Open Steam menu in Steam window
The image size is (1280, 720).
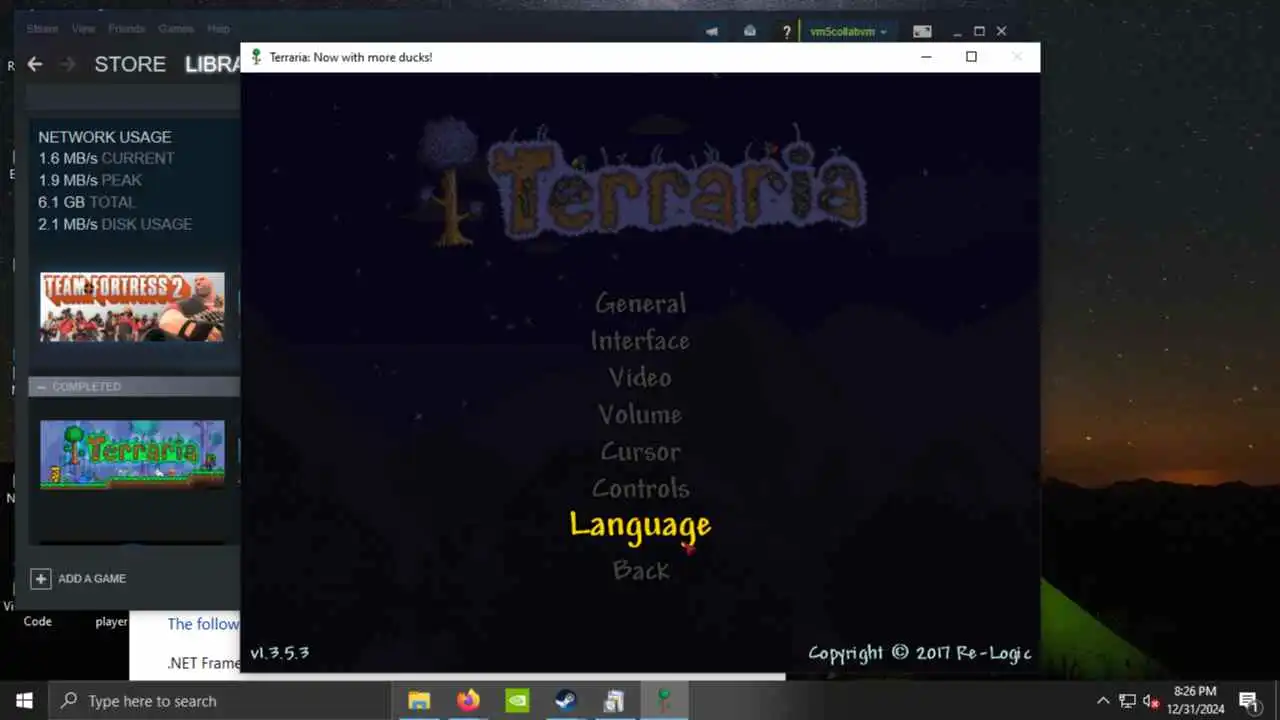click(x=42, y=29)
